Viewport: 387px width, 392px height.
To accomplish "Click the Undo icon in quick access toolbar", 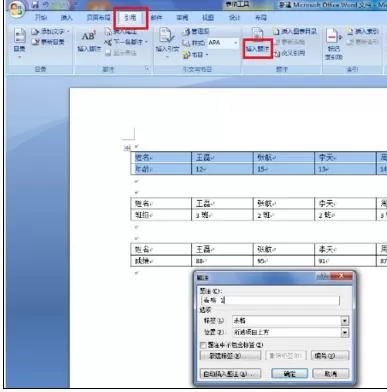I will (x=46, y=4).
